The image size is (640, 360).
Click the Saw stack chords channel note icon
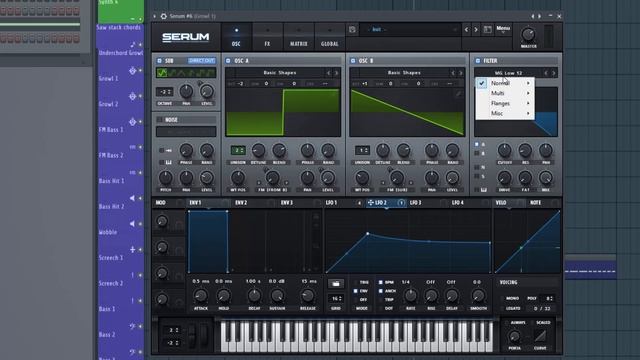[133, 44]
